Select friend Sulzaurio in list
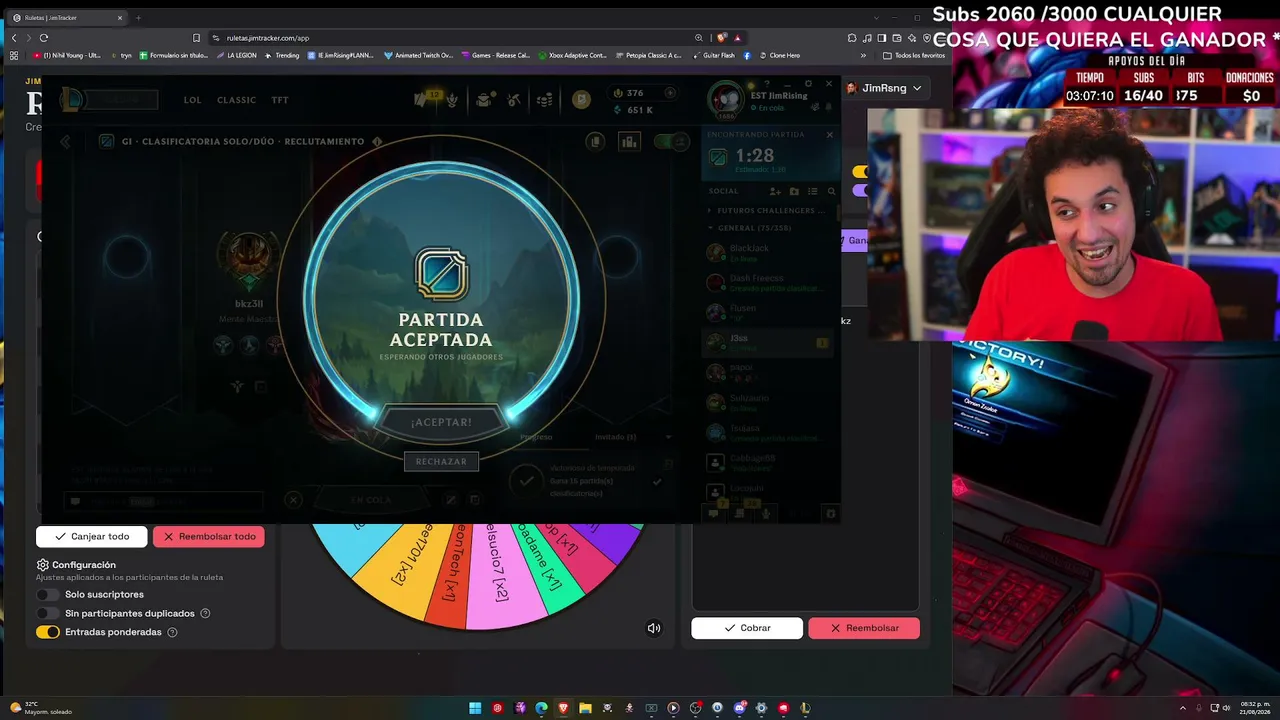 tap(768, 403)
